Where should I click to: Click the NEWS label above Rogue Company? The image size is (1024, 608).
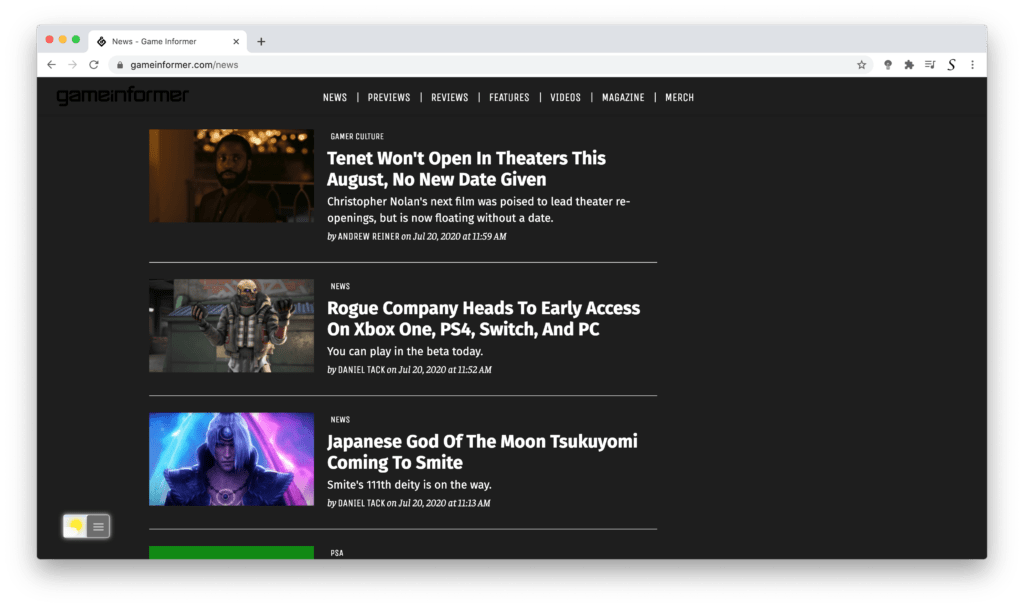tap(340, 286)
